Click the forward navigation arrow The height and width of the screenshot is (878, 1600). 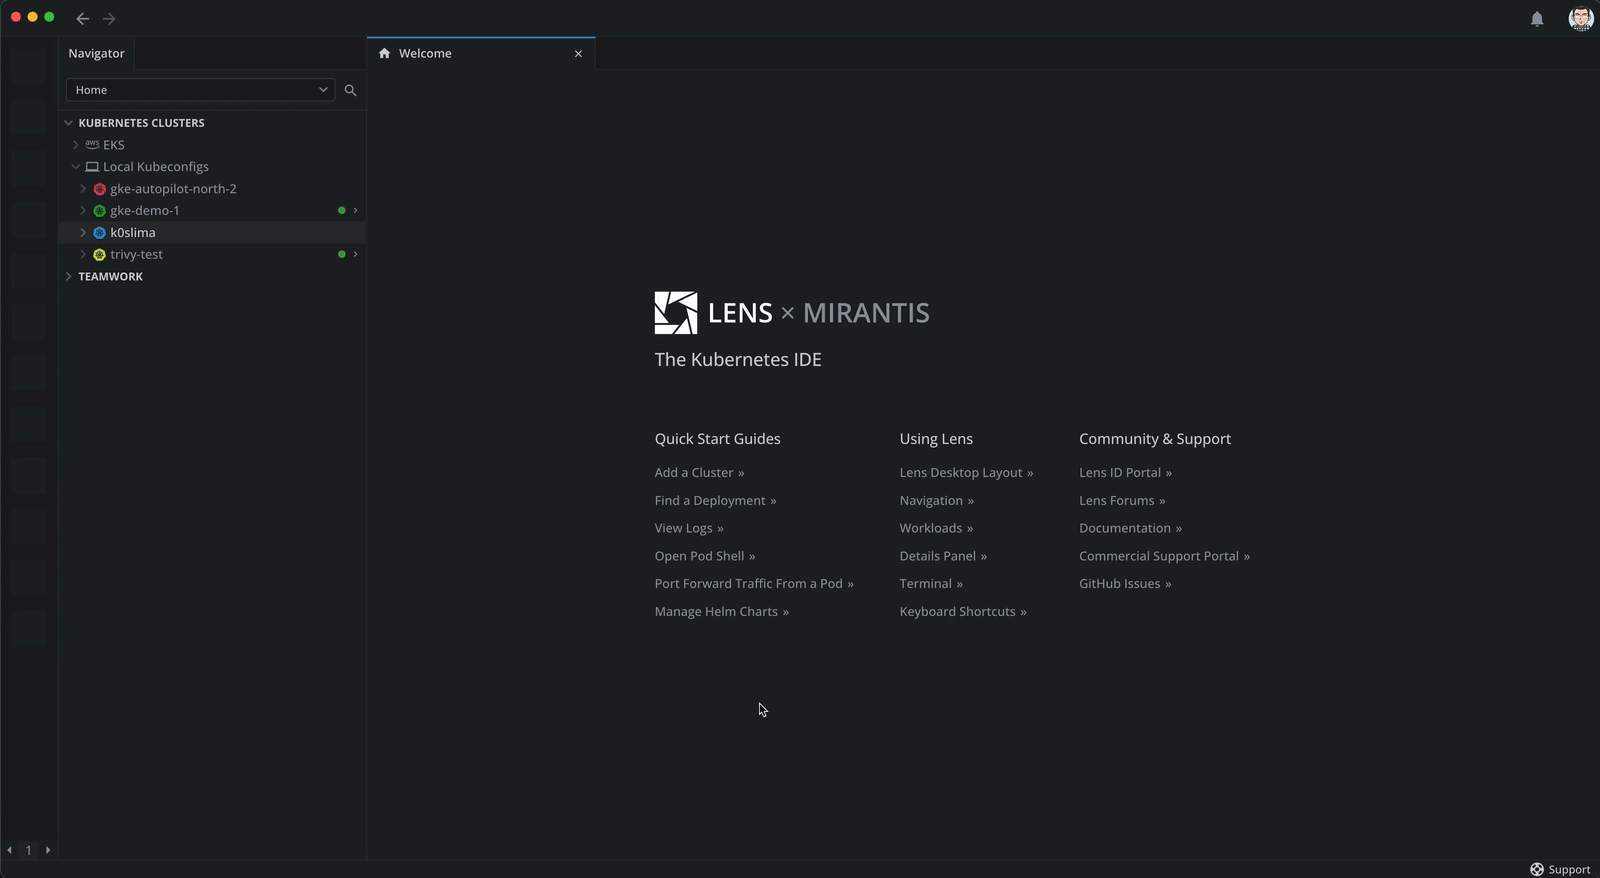pyautogui.click(x=109, y=19)
